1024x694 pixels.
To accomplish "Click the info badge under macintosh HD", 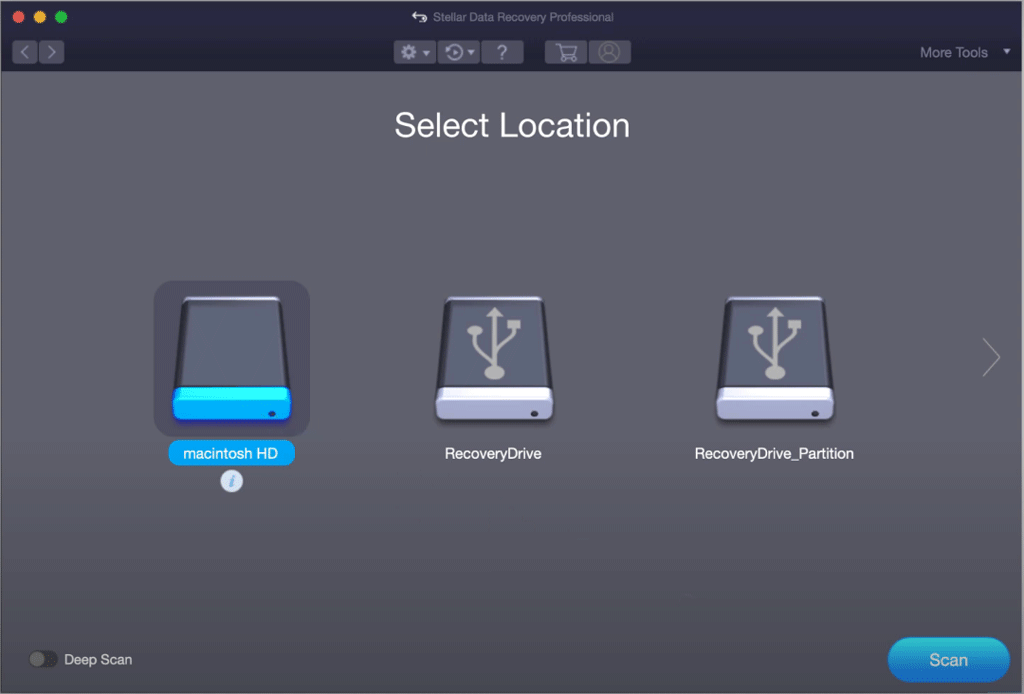I will tap(231, 481).
